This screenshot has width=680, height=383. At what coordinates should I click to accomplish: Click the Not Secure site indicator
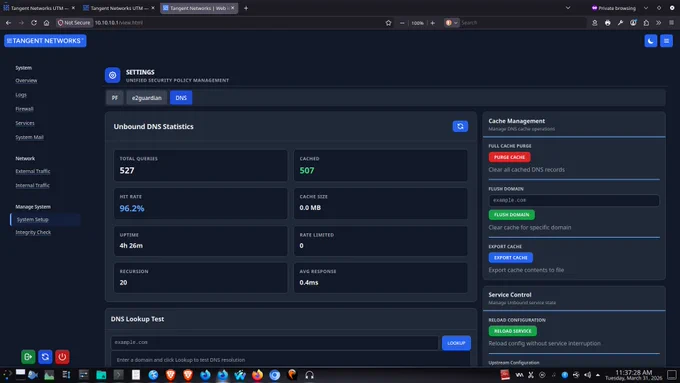point(74,23)
